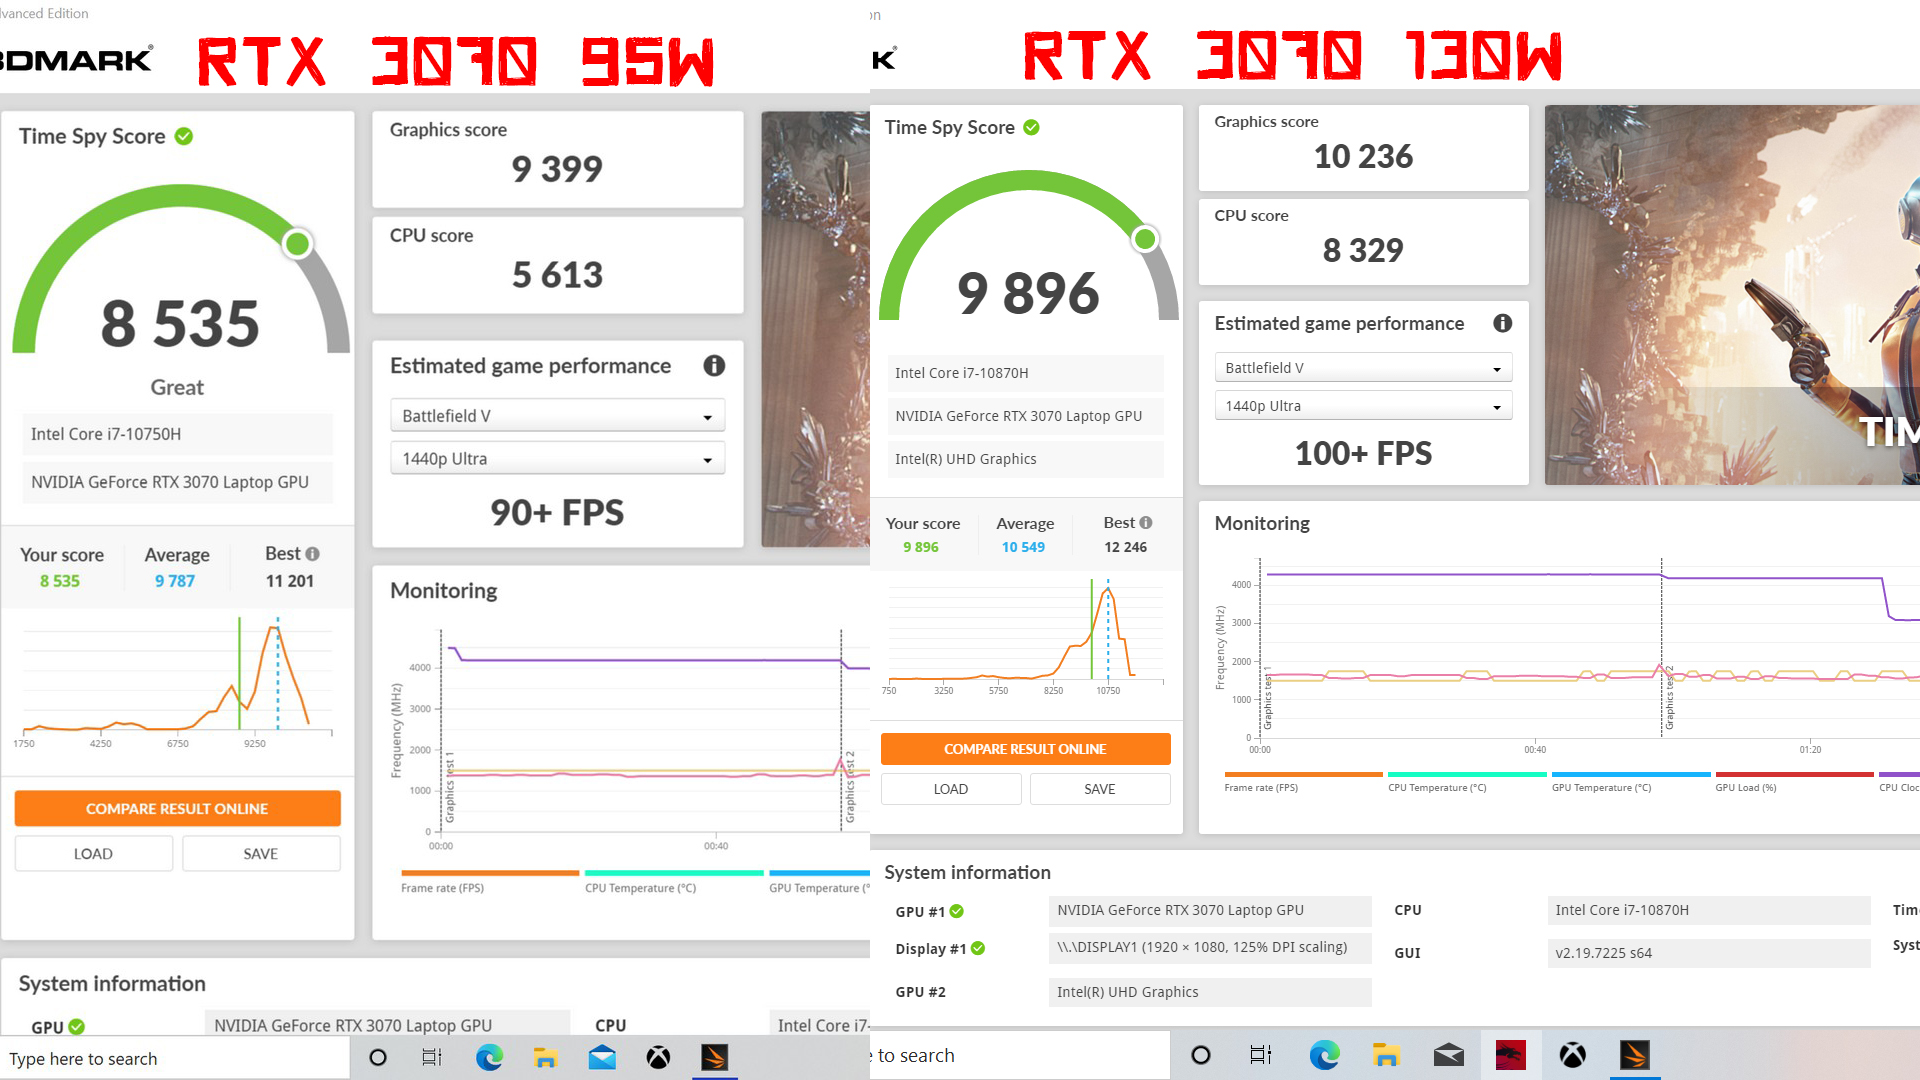Screen dimensions: 1920x1080
Task: Click green check next to Display #1
Action: 978,948
